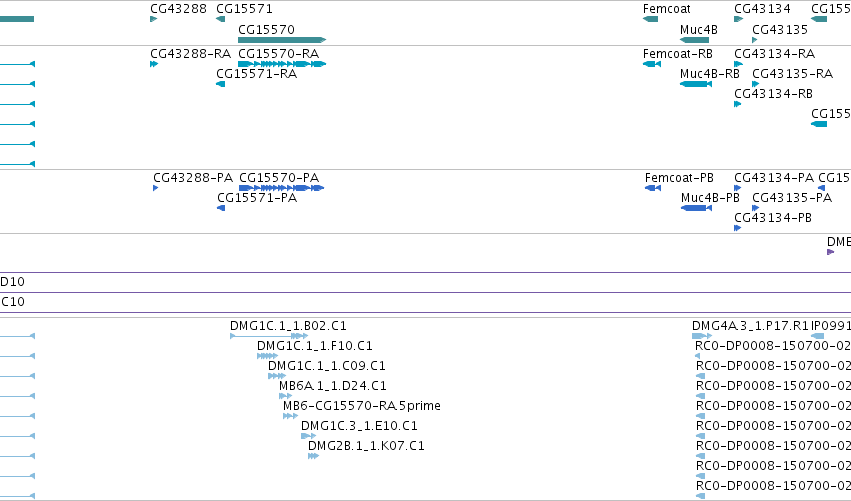851x501 pixels.
Task: Select the CG43134-RB transcript label
Action: [773, 94]
